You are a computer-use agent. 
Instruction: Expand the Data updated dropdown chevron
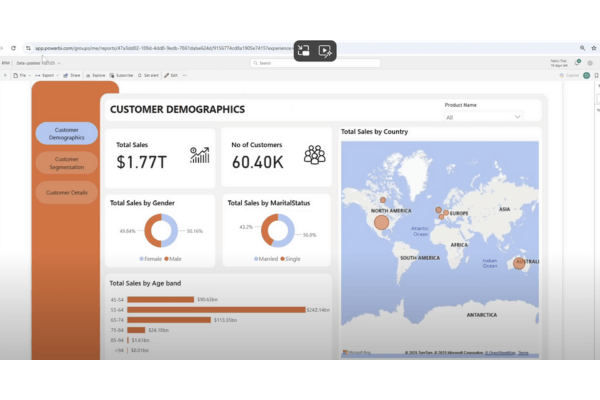pyautogui.click(x=59, y=63)
